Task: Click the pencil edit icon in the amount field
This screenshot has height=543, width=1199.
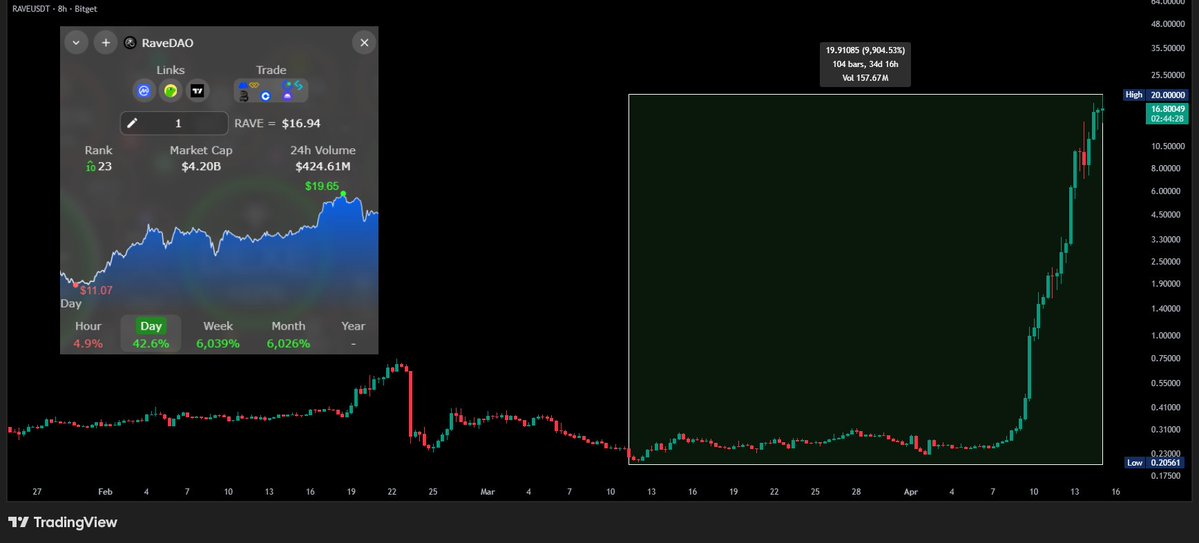Action: pos(132,123)
